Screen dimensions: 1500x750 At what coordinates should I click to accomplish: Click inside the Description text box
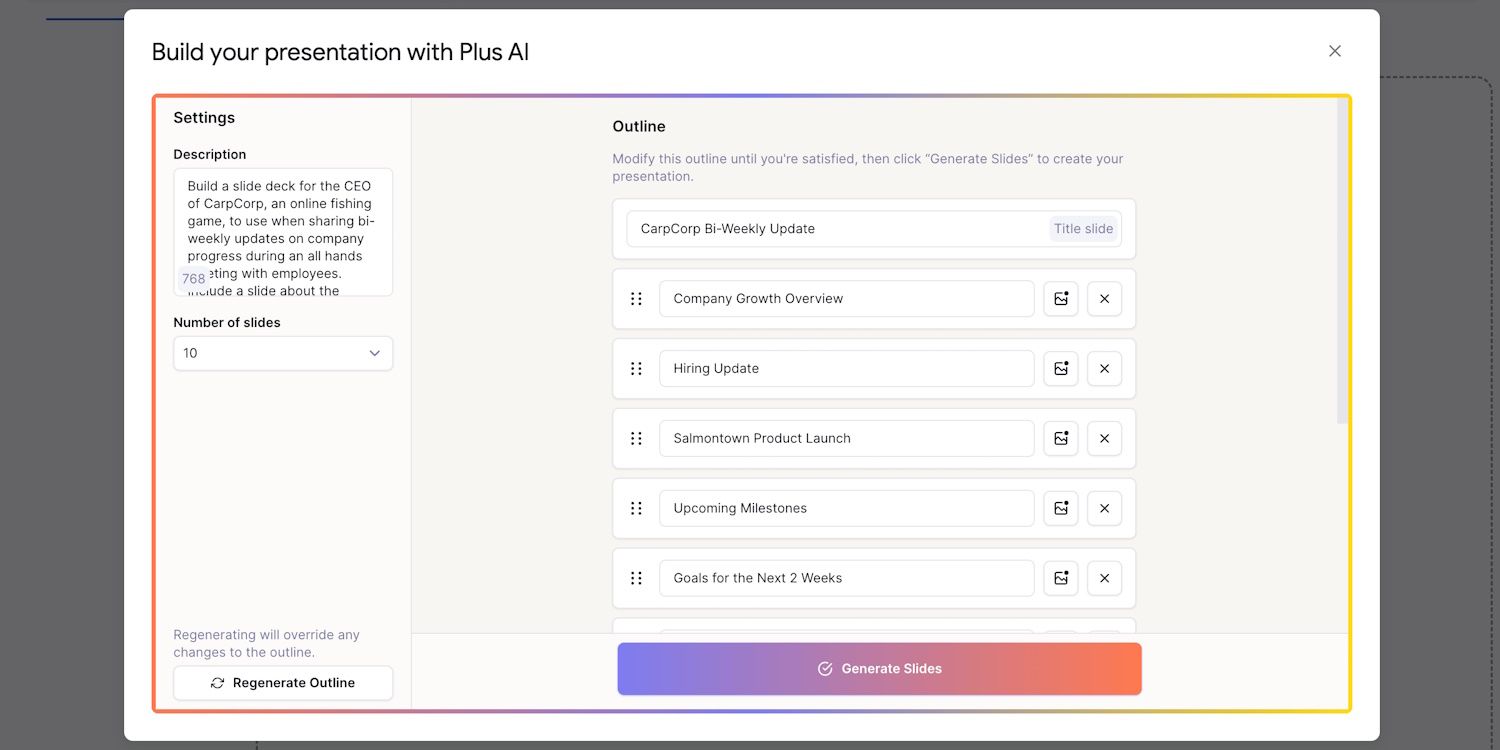282,232
